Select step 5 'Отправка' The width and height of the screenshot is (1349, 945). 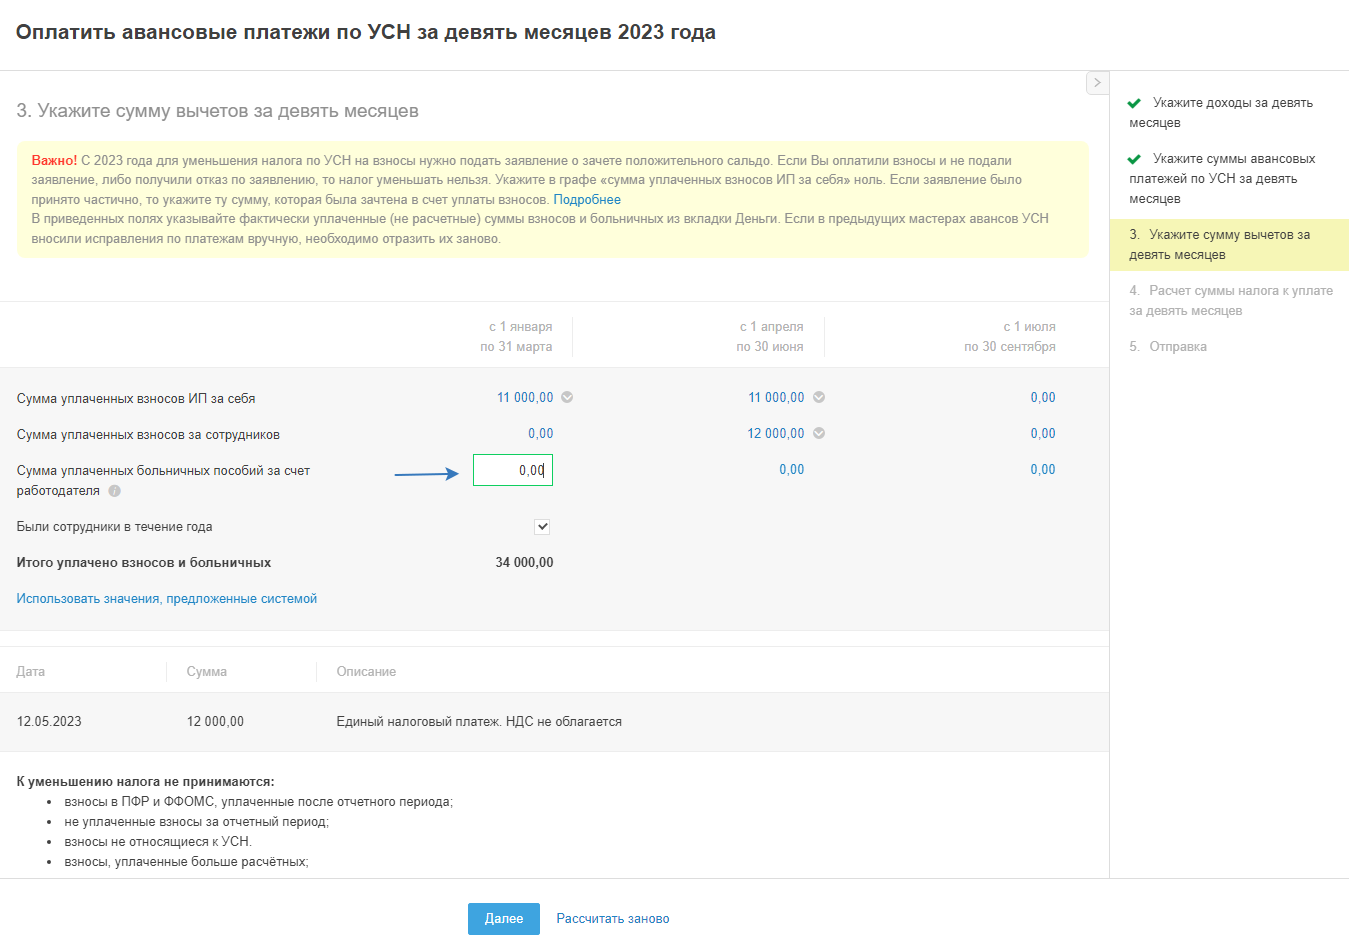coord(1168,347)
